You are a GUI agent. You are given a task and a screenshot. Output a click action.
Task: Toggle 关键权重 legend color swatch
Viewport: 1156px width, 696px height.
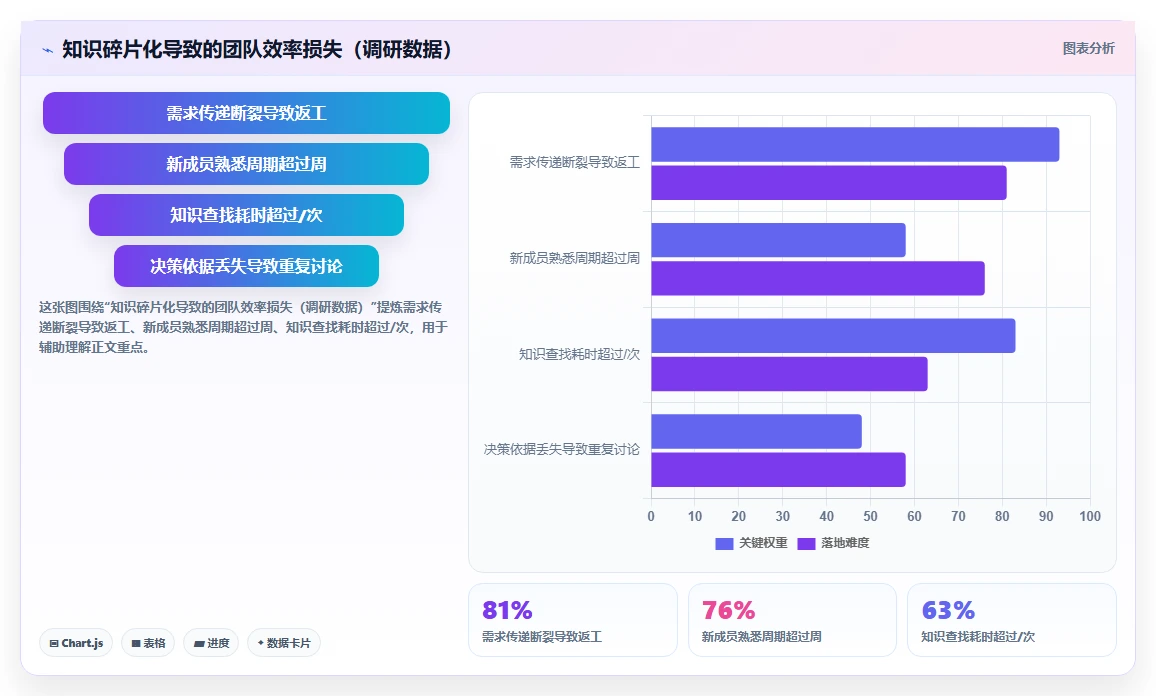pos(724,543)
